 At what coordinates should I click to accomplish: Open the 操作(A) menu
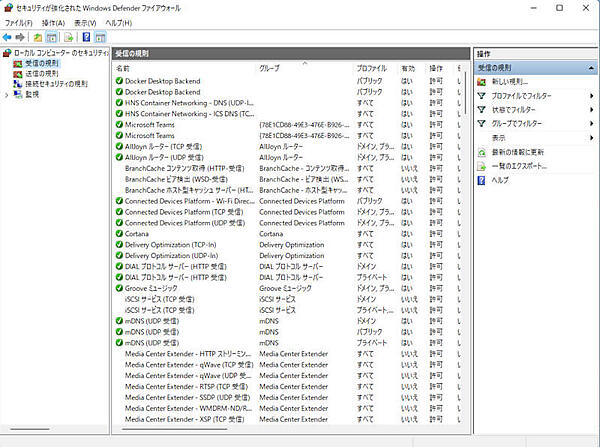point(54,21)
